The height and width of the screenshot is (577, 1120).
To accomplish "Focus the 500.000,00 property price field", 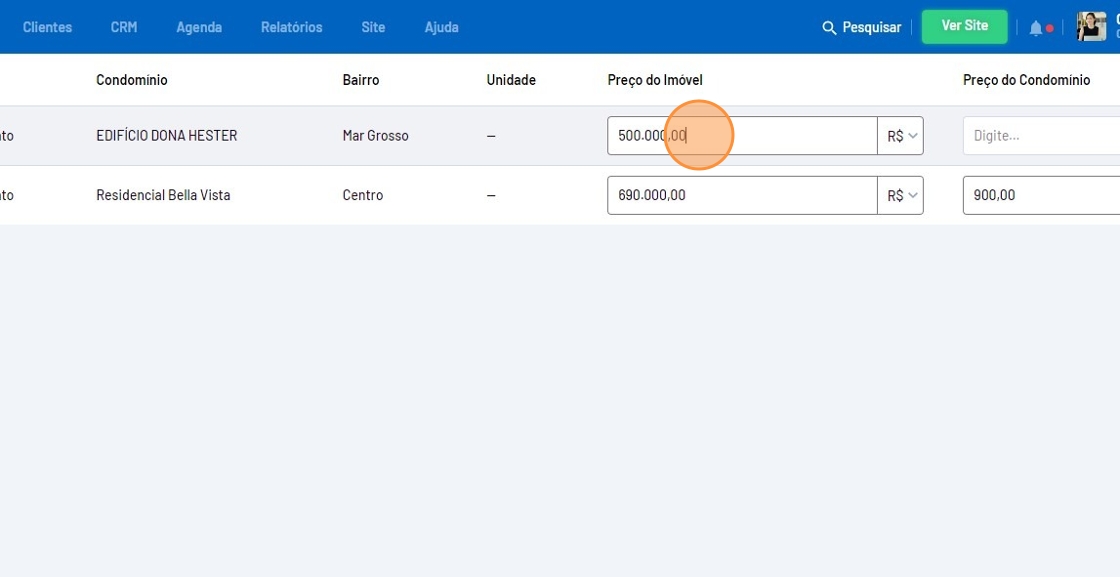I will (x=740, y=136).
